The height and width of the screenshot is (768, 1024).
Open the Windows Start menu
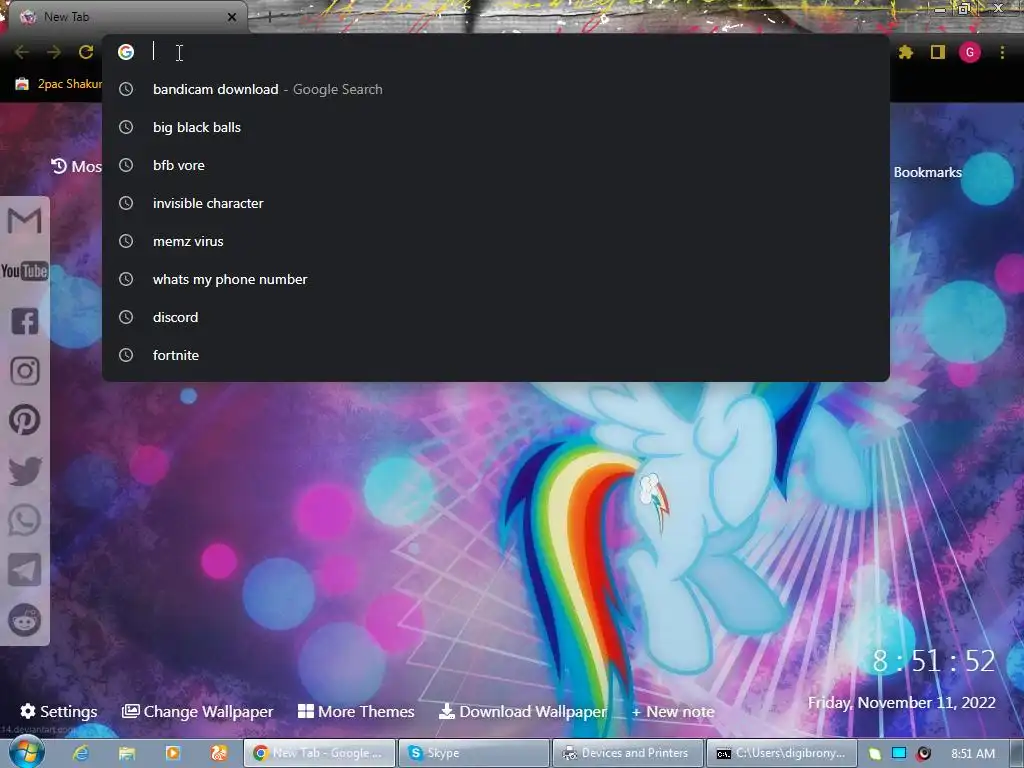[26, 752]
